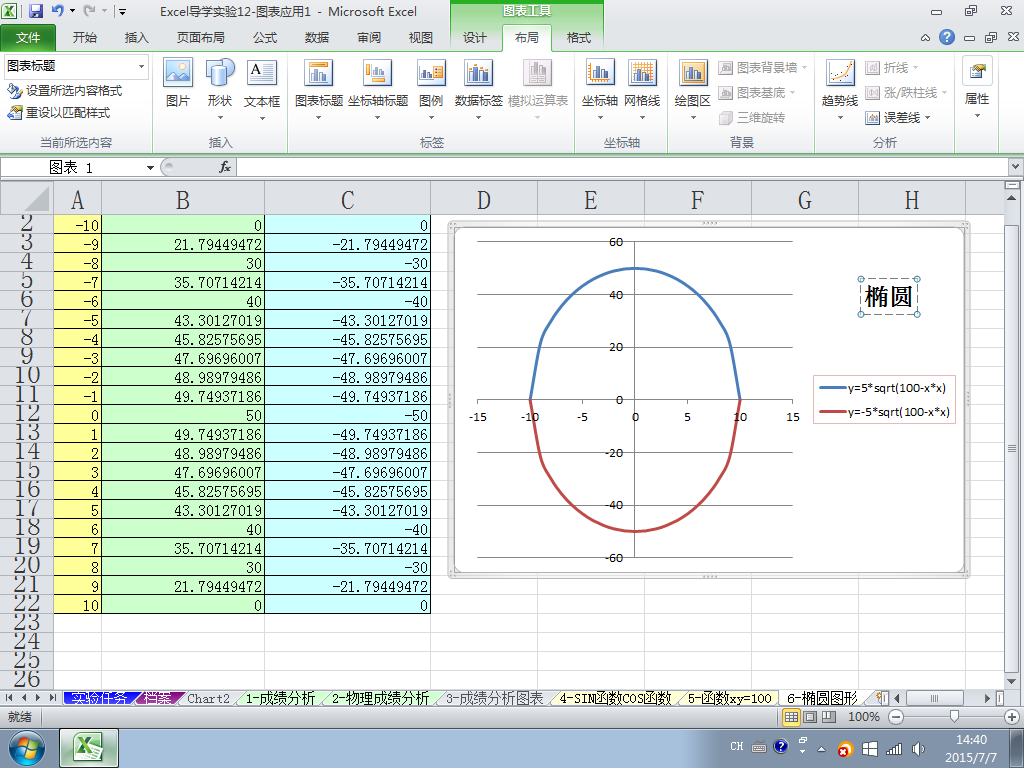The image size is (1024, 768).
Task: Switch to Normal view in status bar
Action: pos(790,717)
